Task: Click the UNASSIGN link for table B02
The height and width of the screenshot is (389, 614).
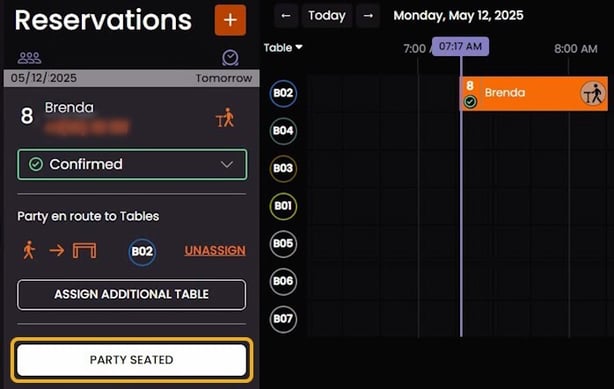Action: 215,251
